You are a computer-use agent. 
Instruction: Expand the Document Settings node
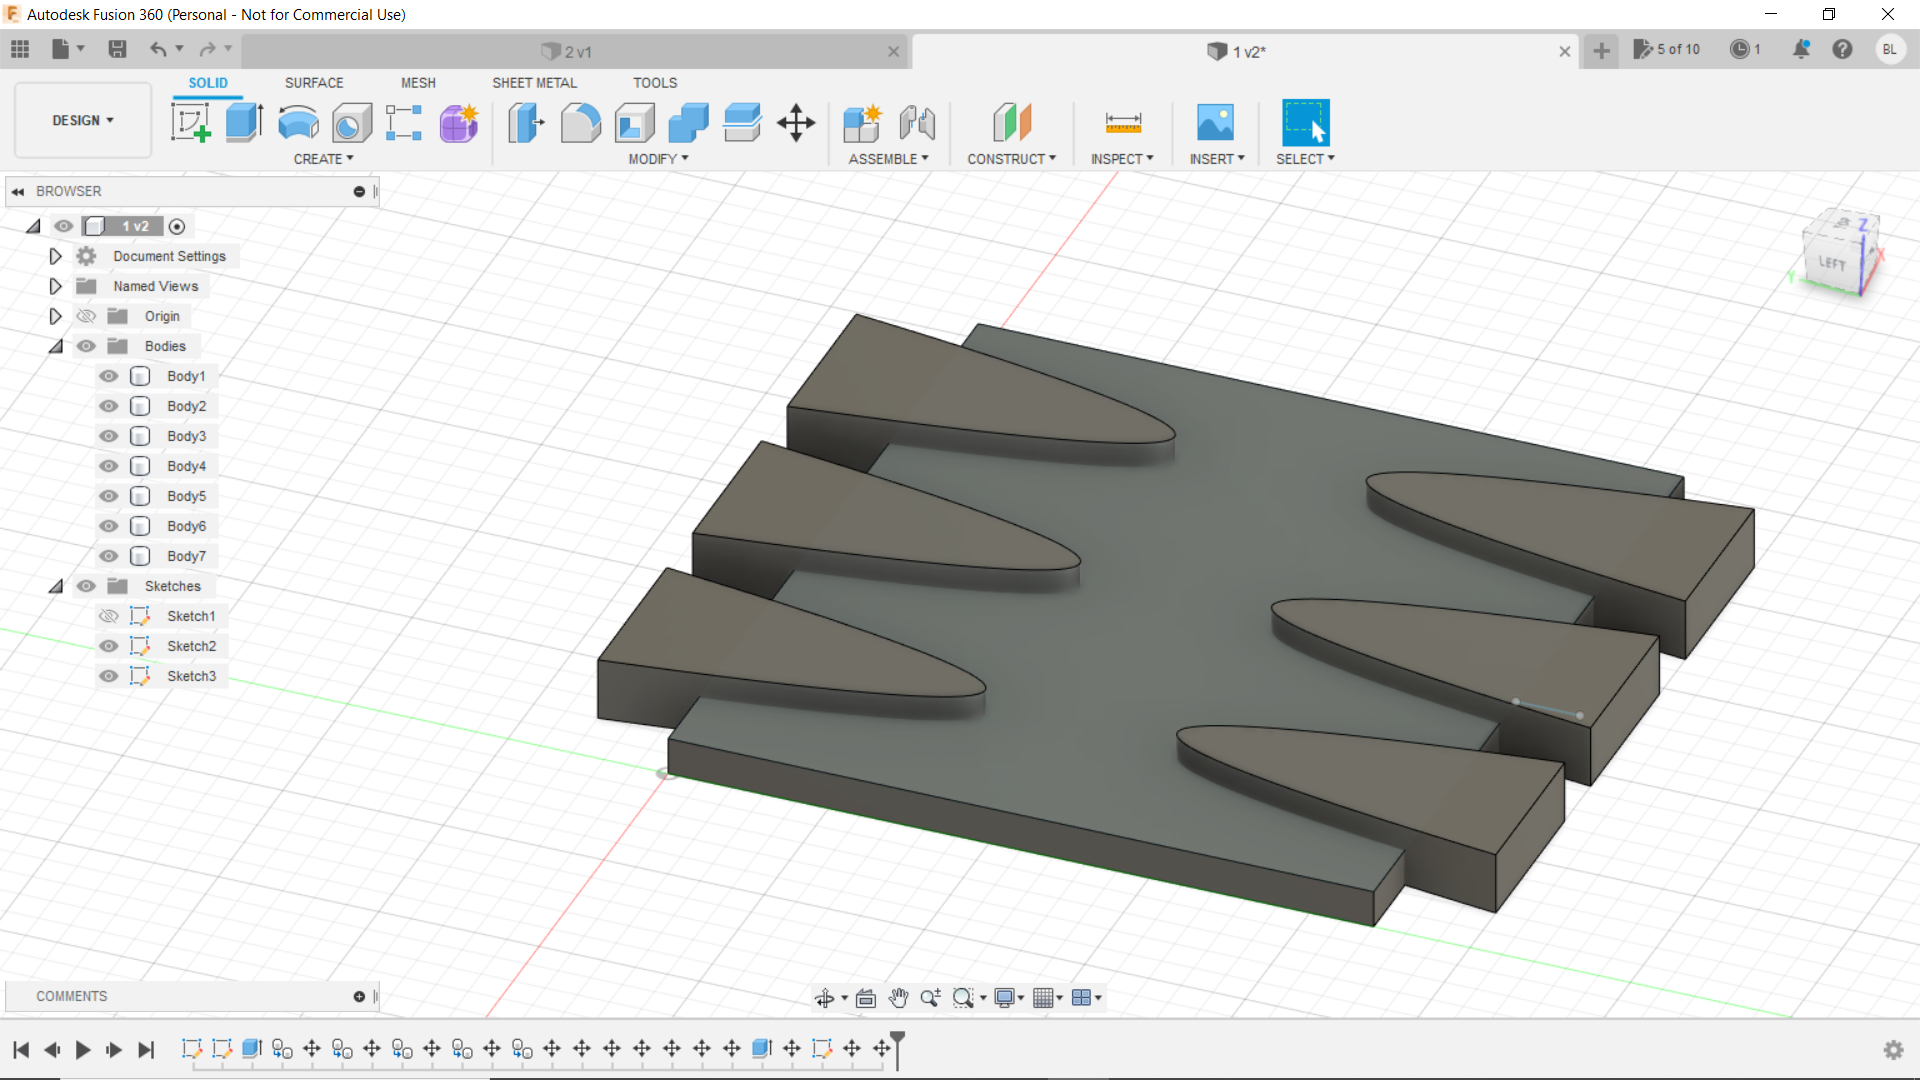point(55,256)
